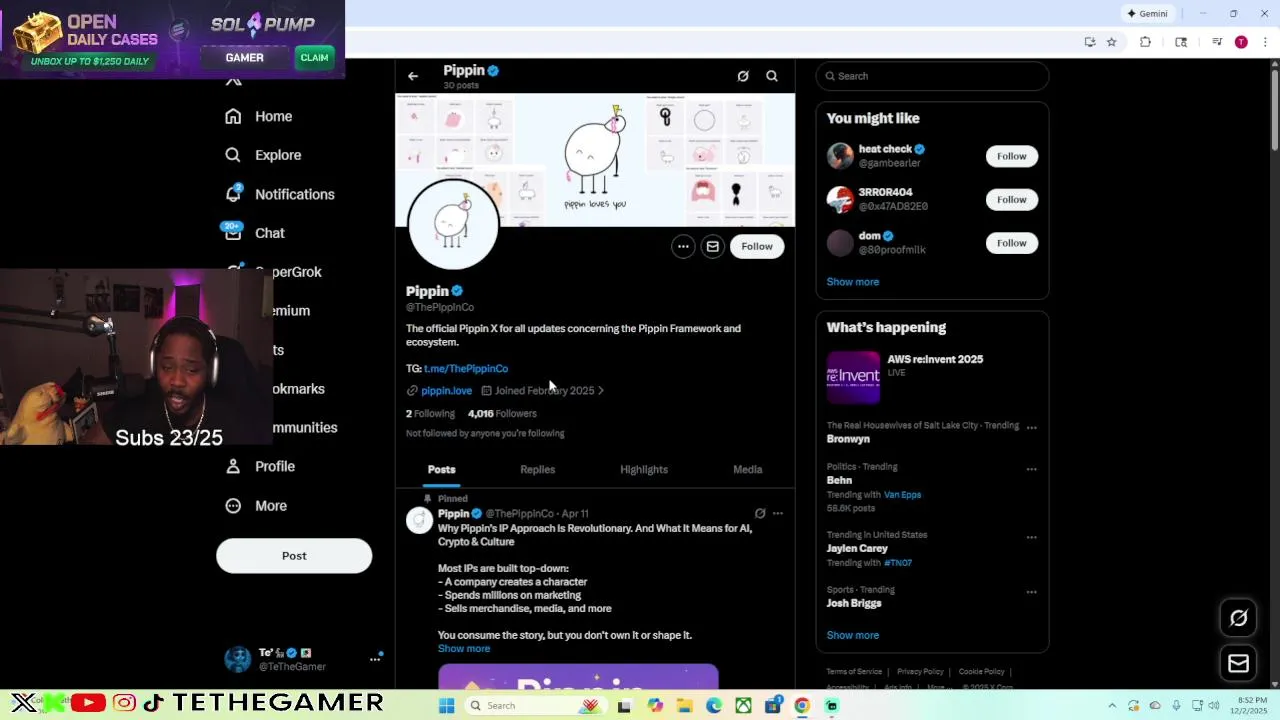Click the right sidebar Search field
The height and width of the screenshot is (720, 1280).
click(932, 76)
